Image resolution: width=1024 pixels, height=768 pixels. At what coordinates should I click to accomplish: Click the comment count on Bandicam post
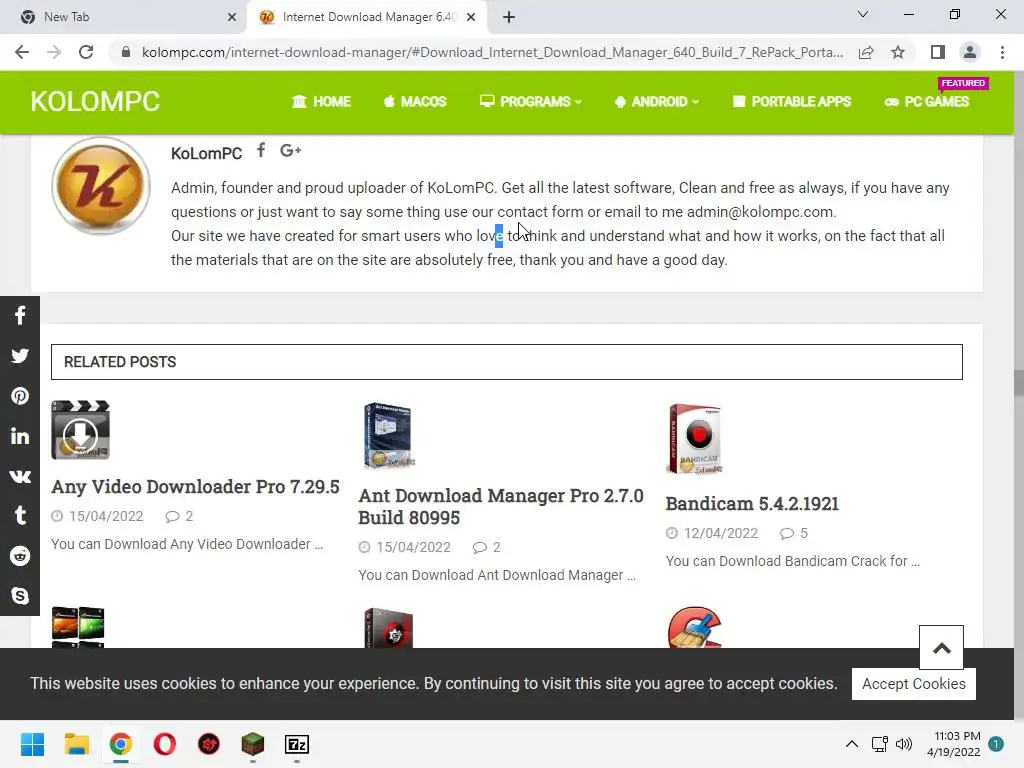(x=793, y=534)
